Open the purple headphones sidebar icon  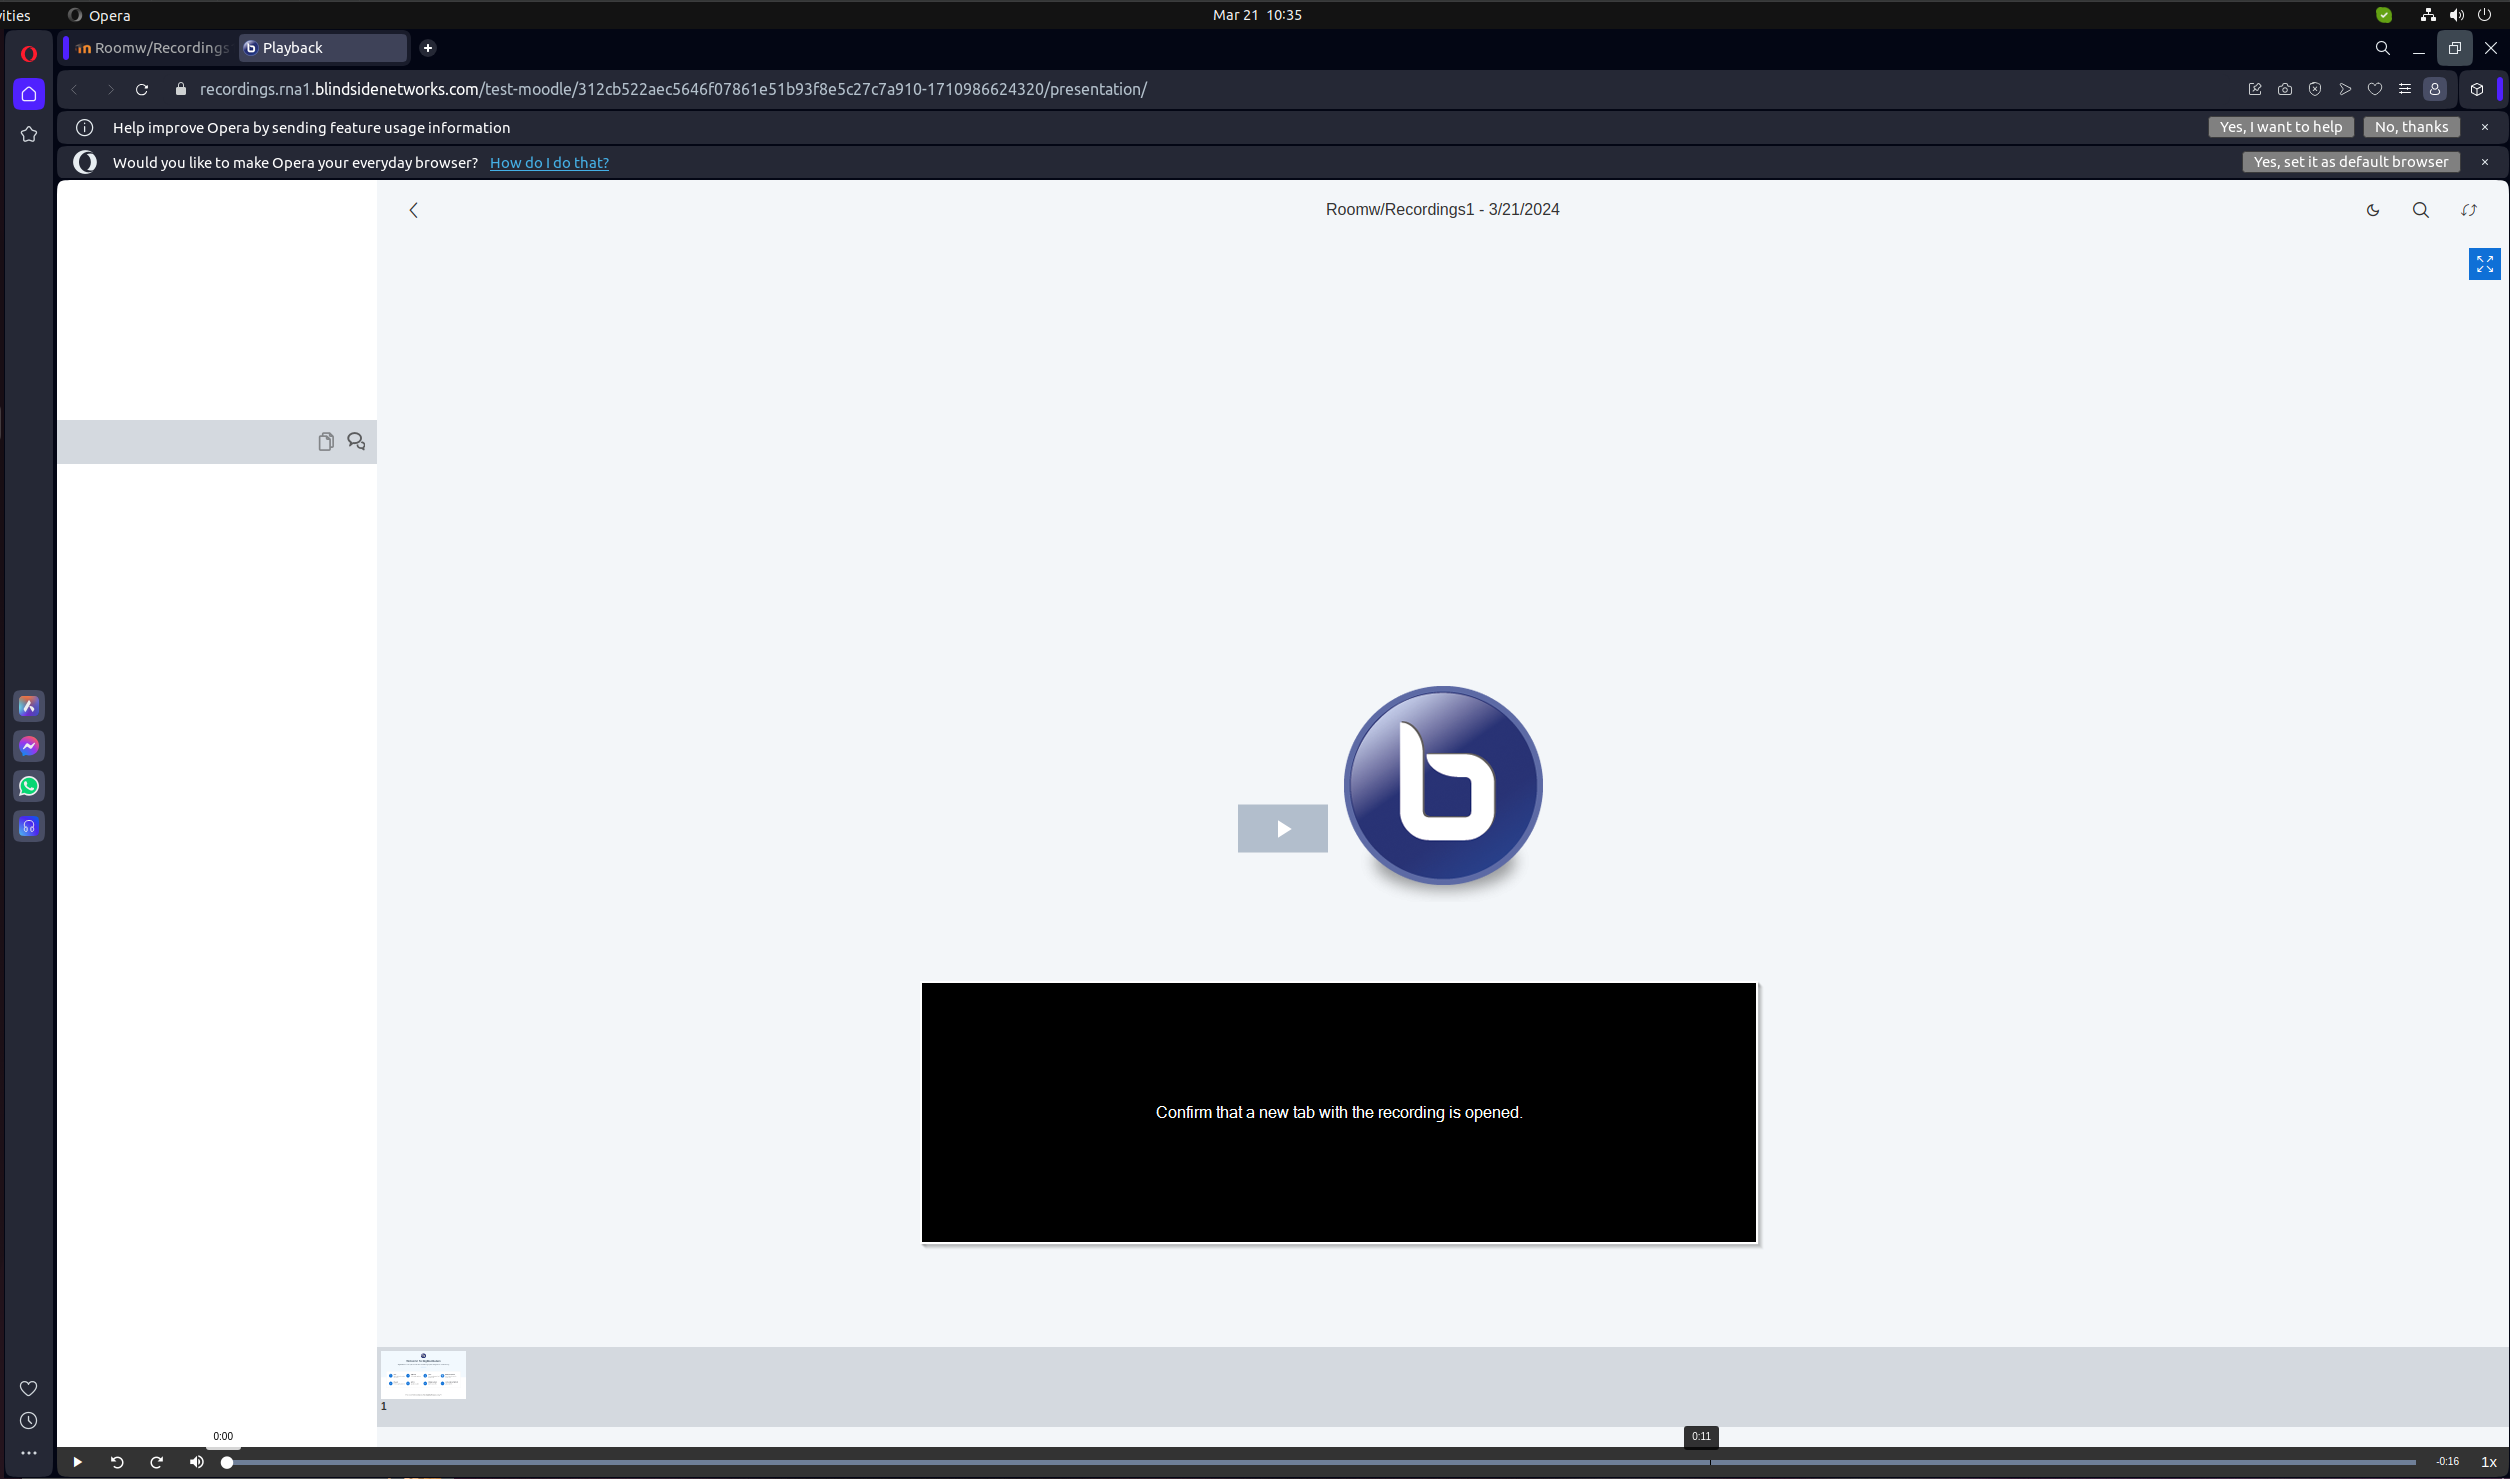pos(29,826)
